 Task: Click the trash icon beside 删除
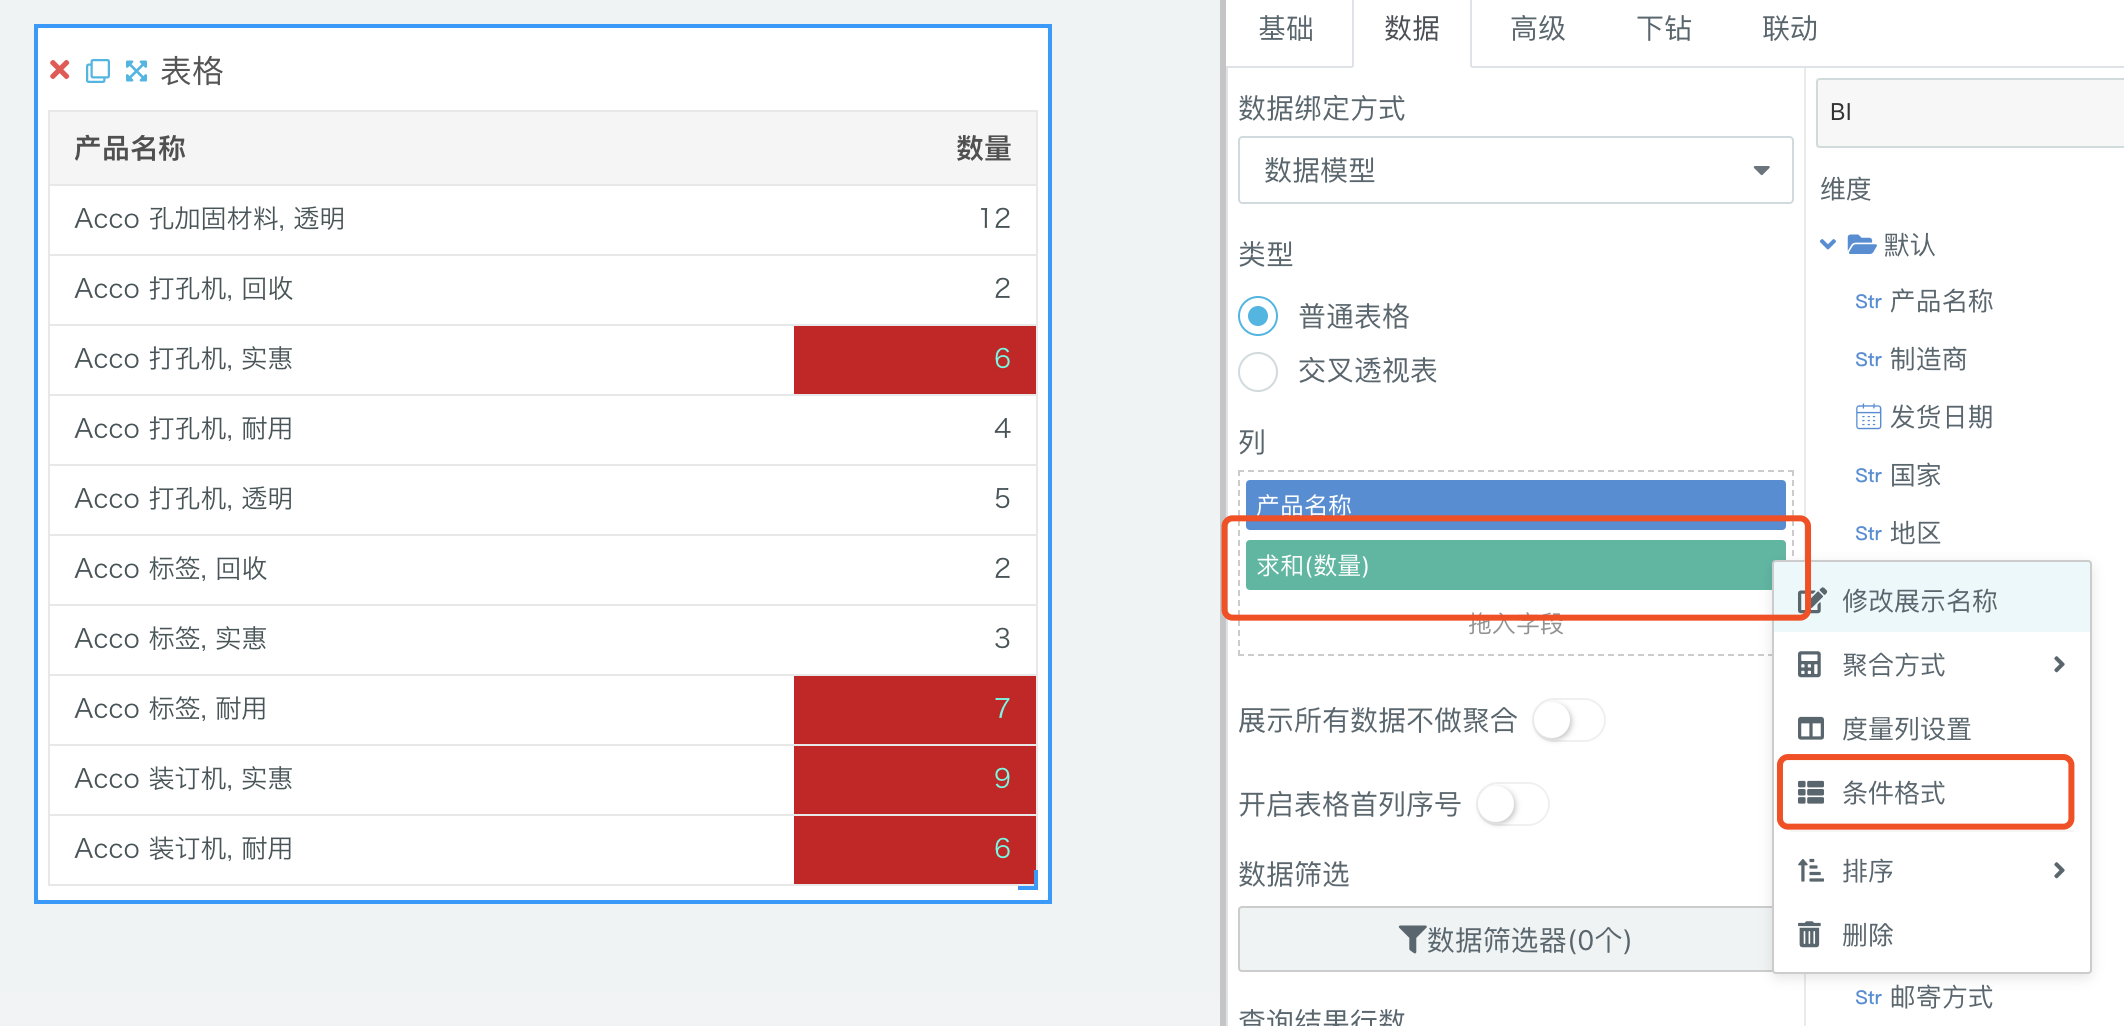coord(1809,935)
